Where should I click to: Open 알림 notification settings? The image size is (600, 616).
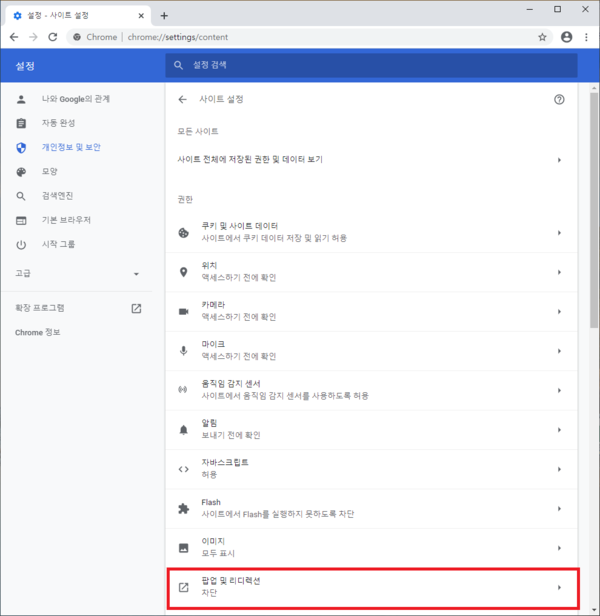point(371,430)
